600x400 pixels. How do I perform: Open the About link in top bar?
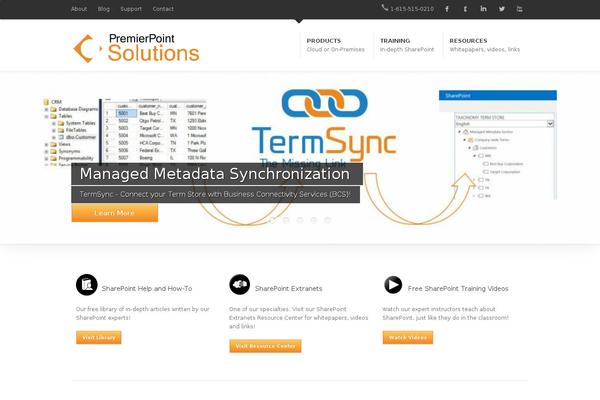point(79,9)
